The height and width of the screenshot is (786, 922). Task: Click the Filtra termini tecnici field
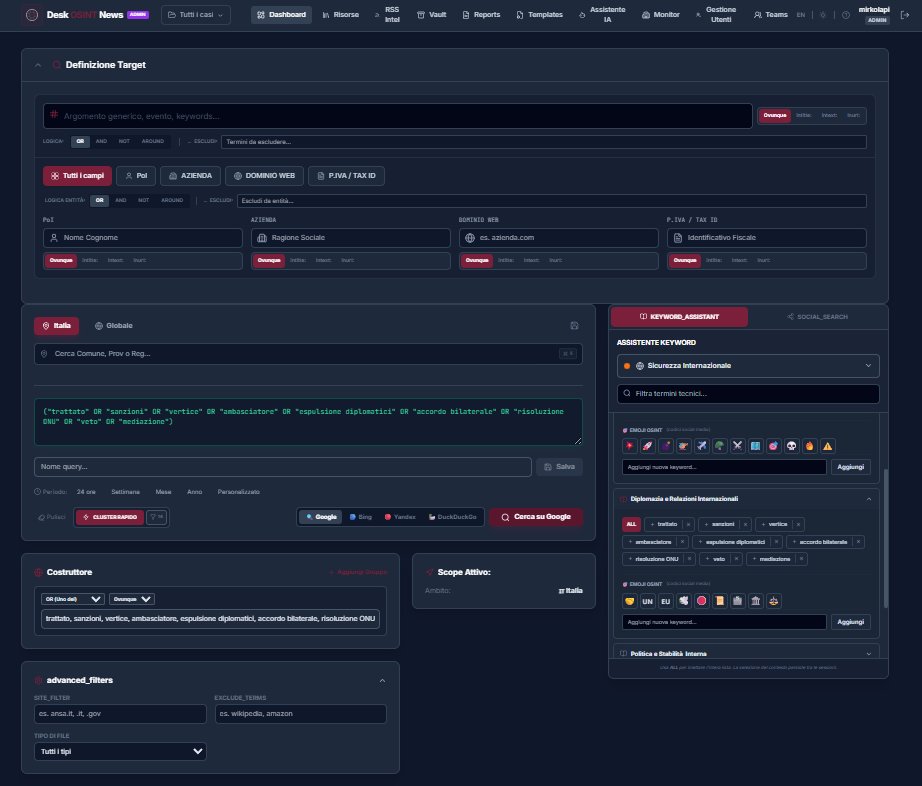point(748,394)
